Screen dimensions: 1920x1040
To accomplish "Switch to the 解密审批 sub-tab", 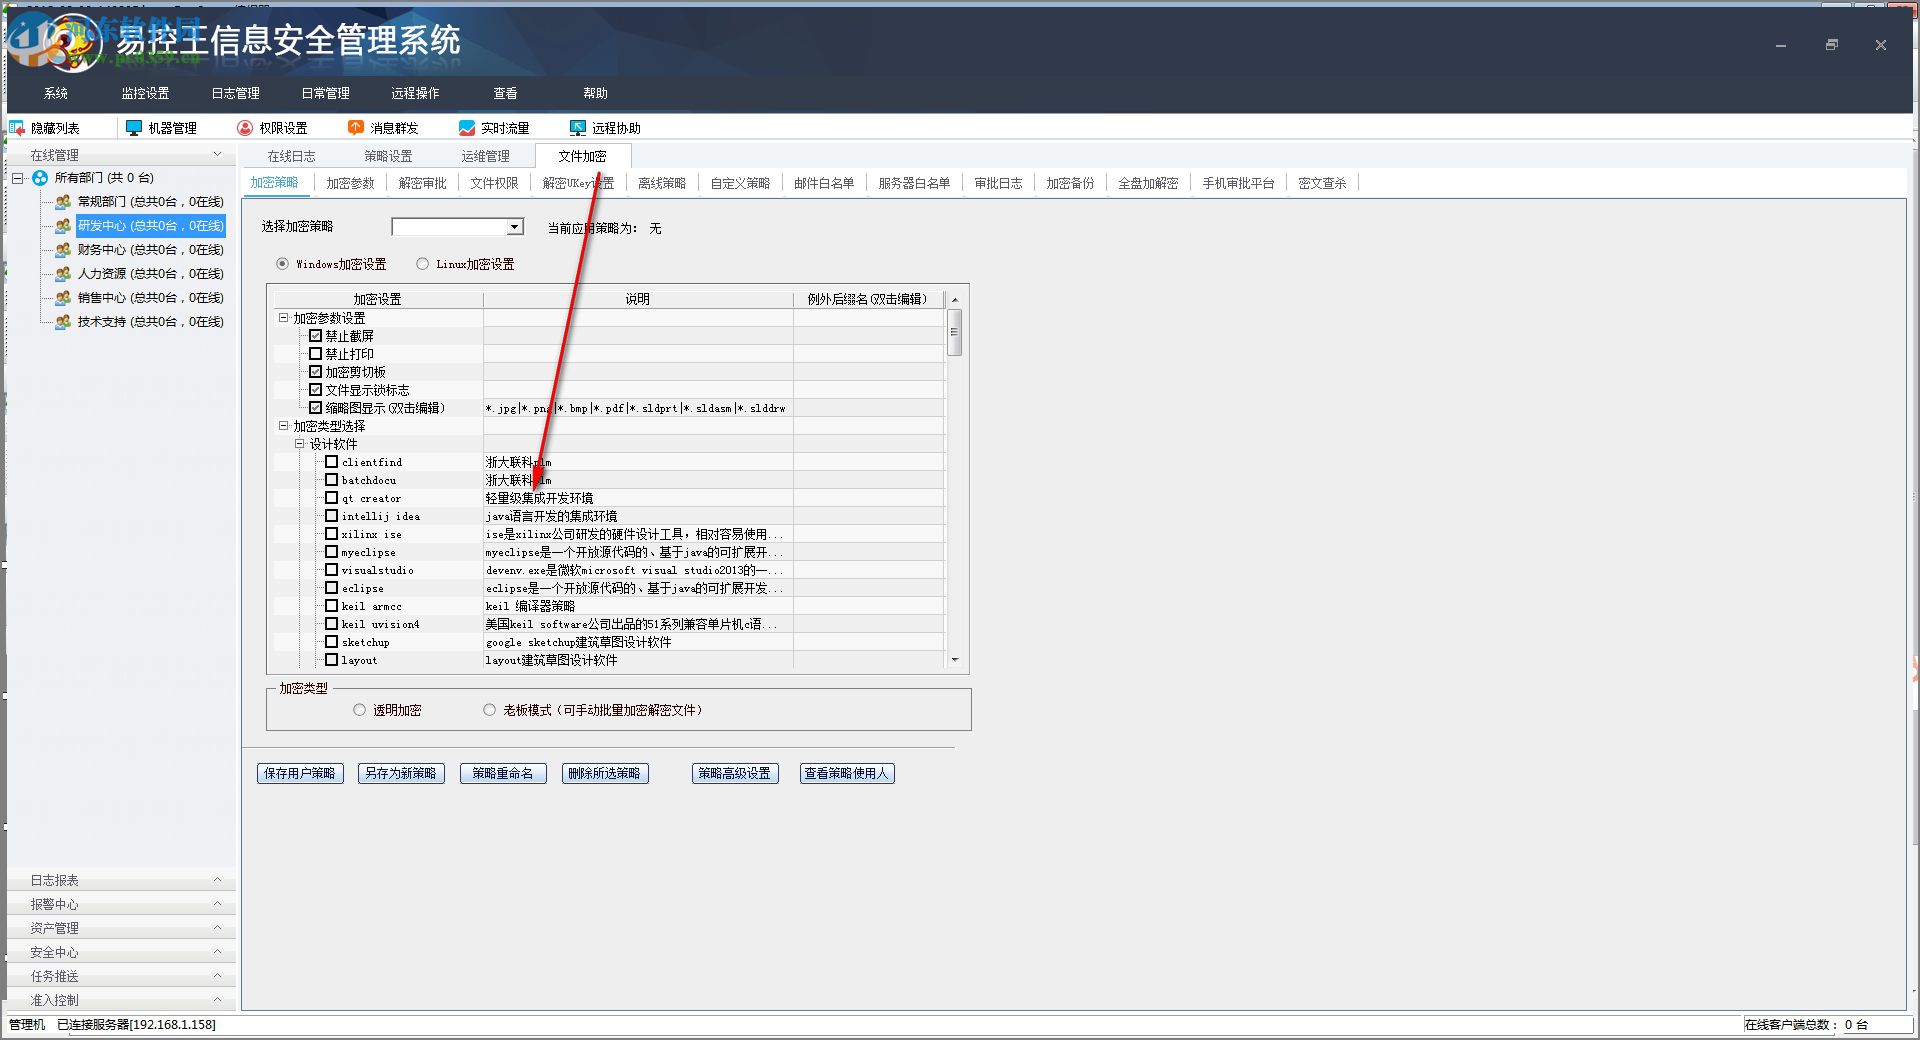I will pos(423,183).
